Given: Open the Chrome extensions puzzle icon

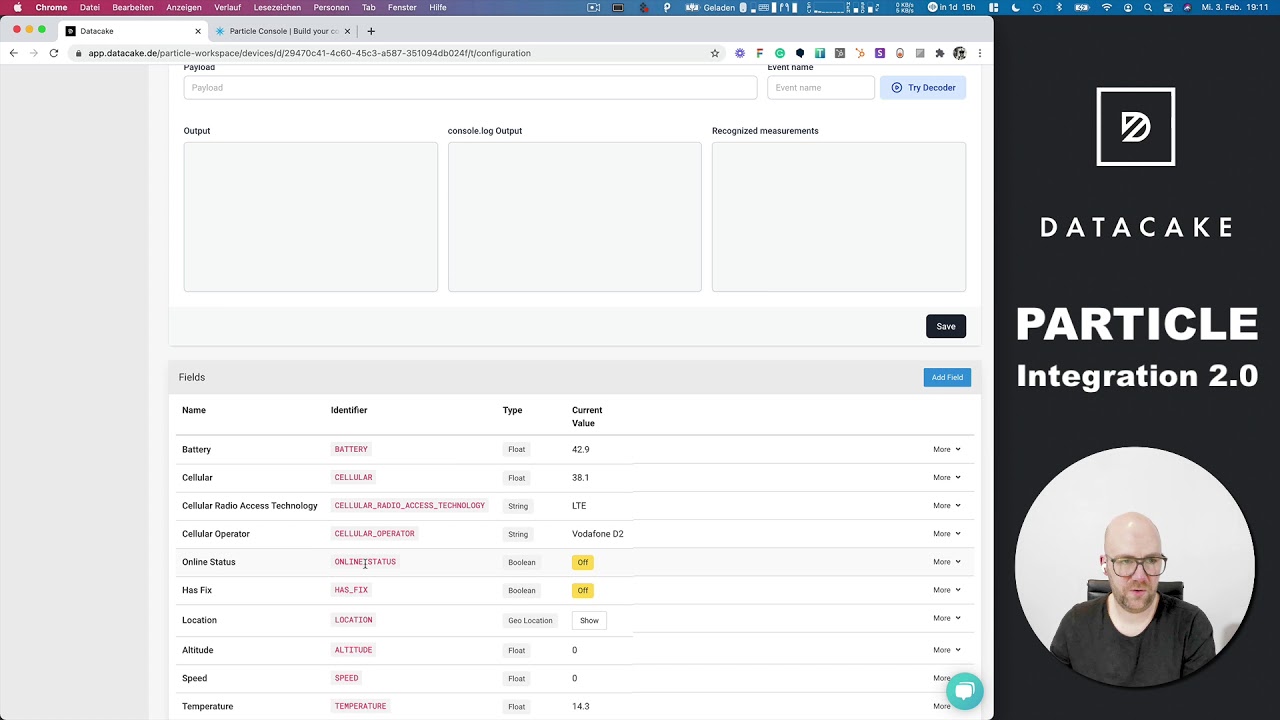Looking at the screenshot, I should click(940, 53).
